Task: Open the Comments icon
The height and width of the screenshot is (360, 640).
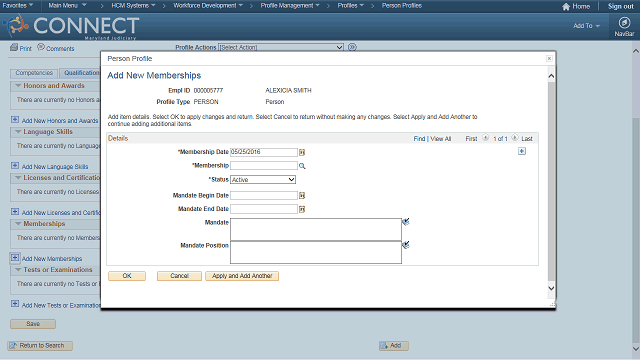Action: pos(41,47)
